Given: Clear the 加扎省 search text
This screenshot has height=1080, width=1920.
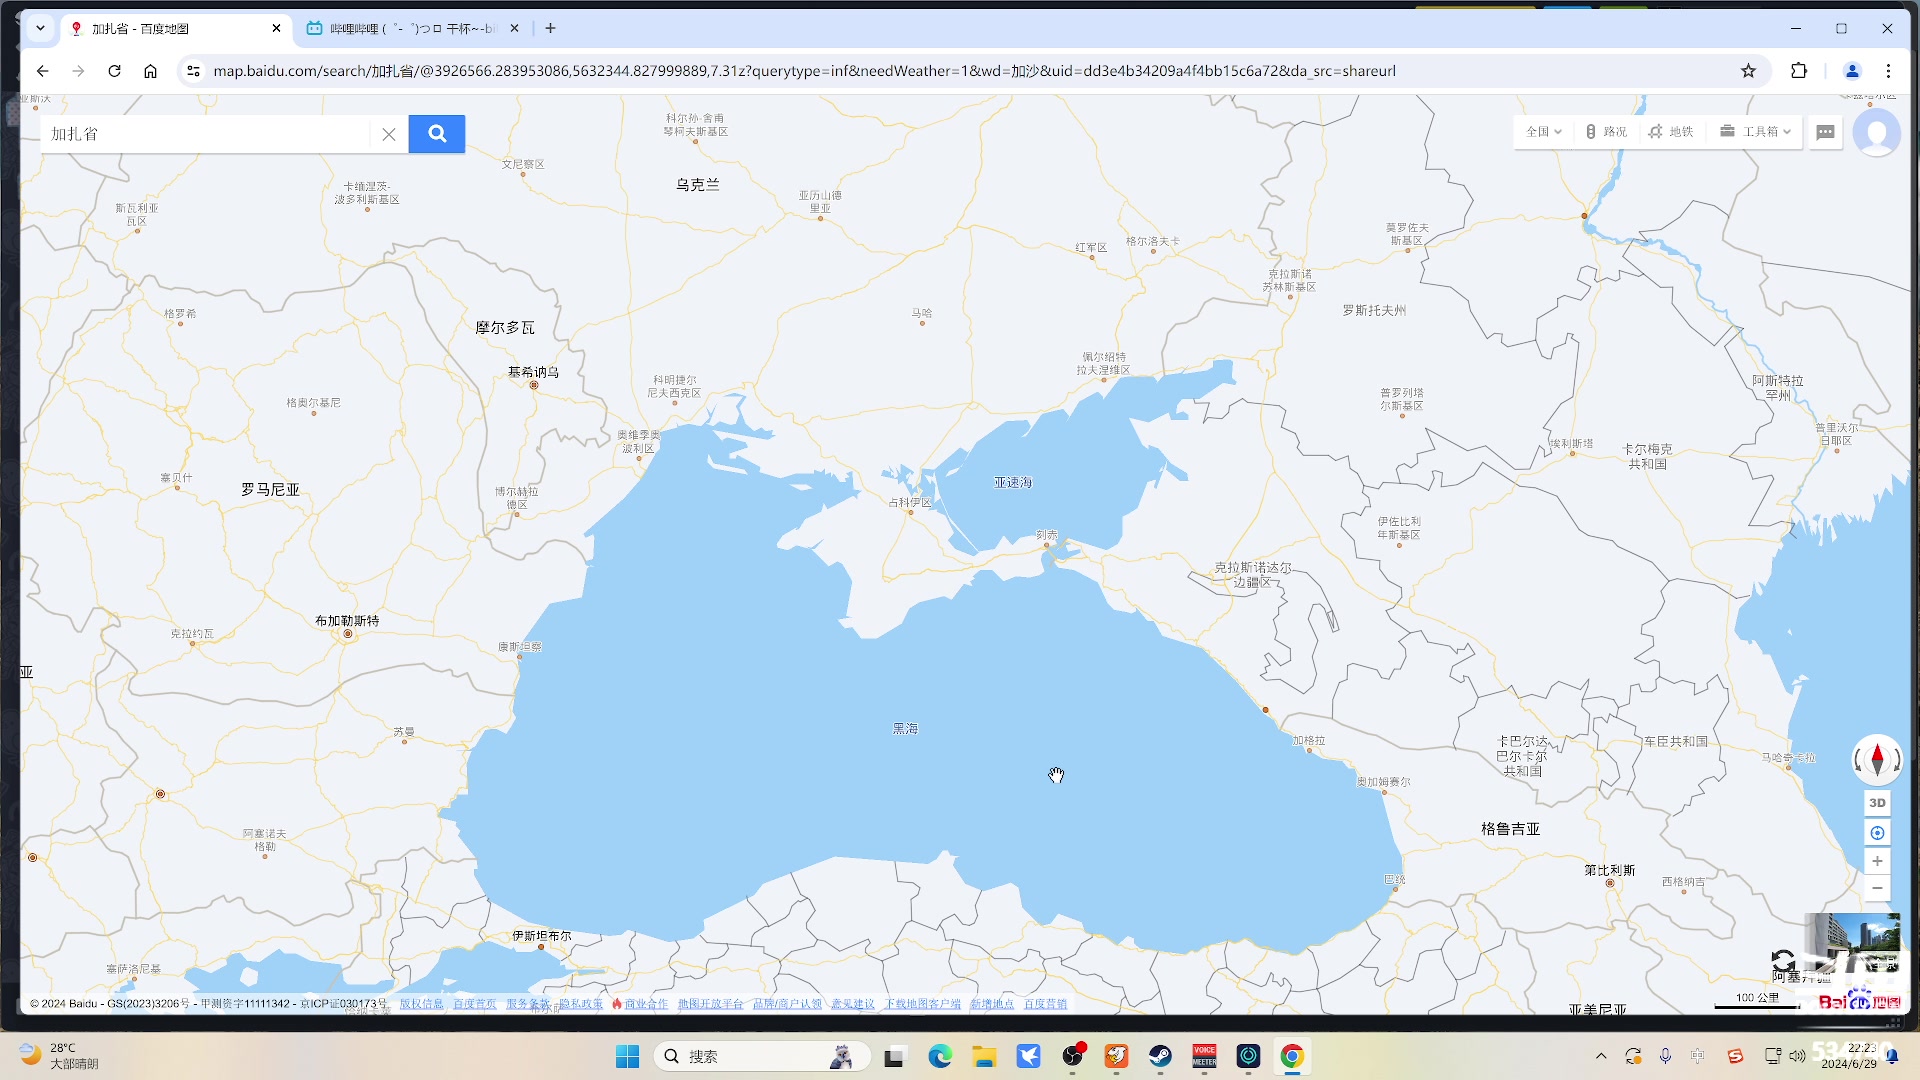Looking at the screenshot, I should point(389,134).
